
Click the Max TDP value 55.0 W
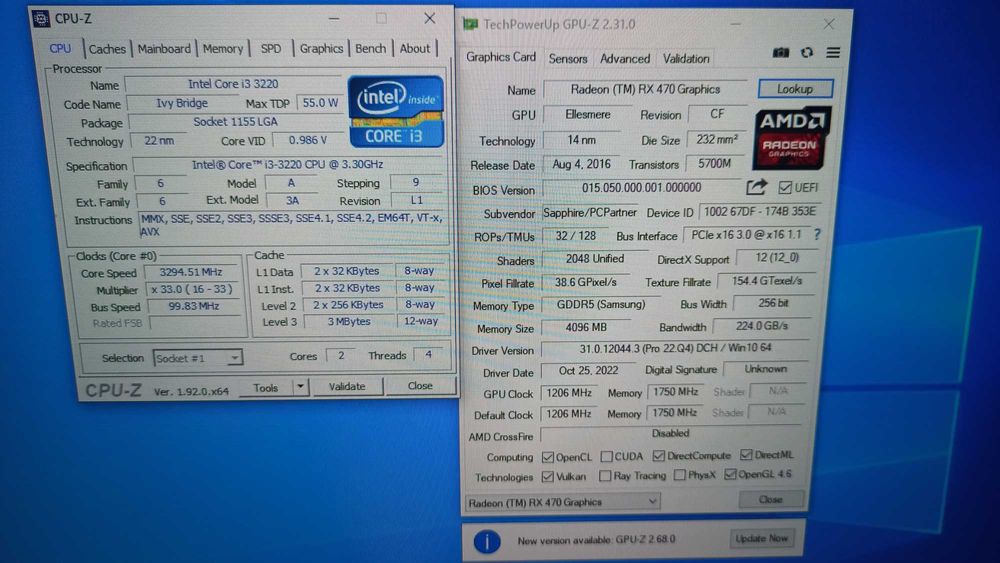pos(320,103)
